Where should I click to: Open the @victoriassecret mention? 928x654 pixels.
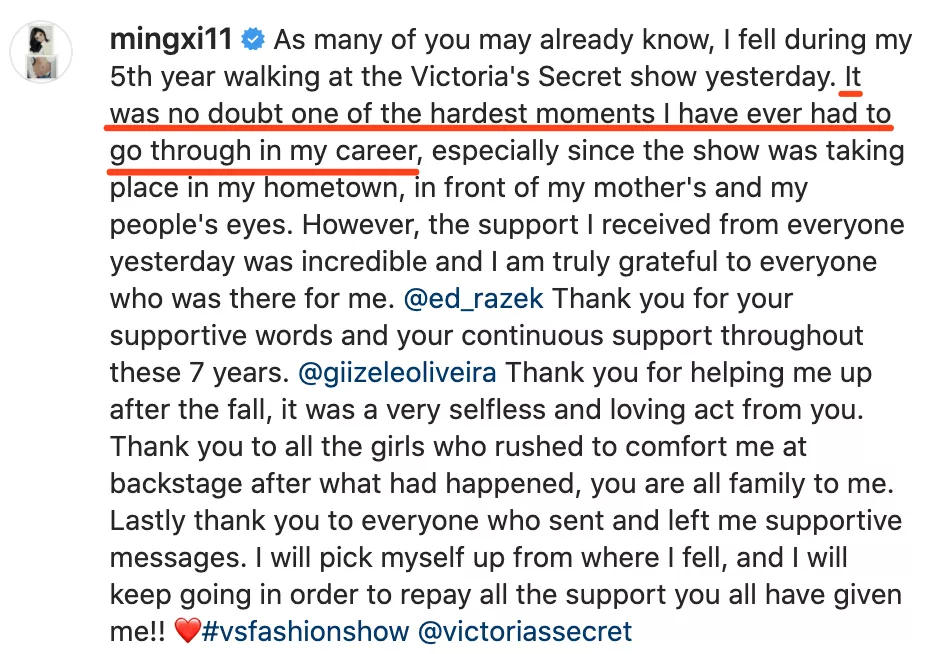[525, 631]
